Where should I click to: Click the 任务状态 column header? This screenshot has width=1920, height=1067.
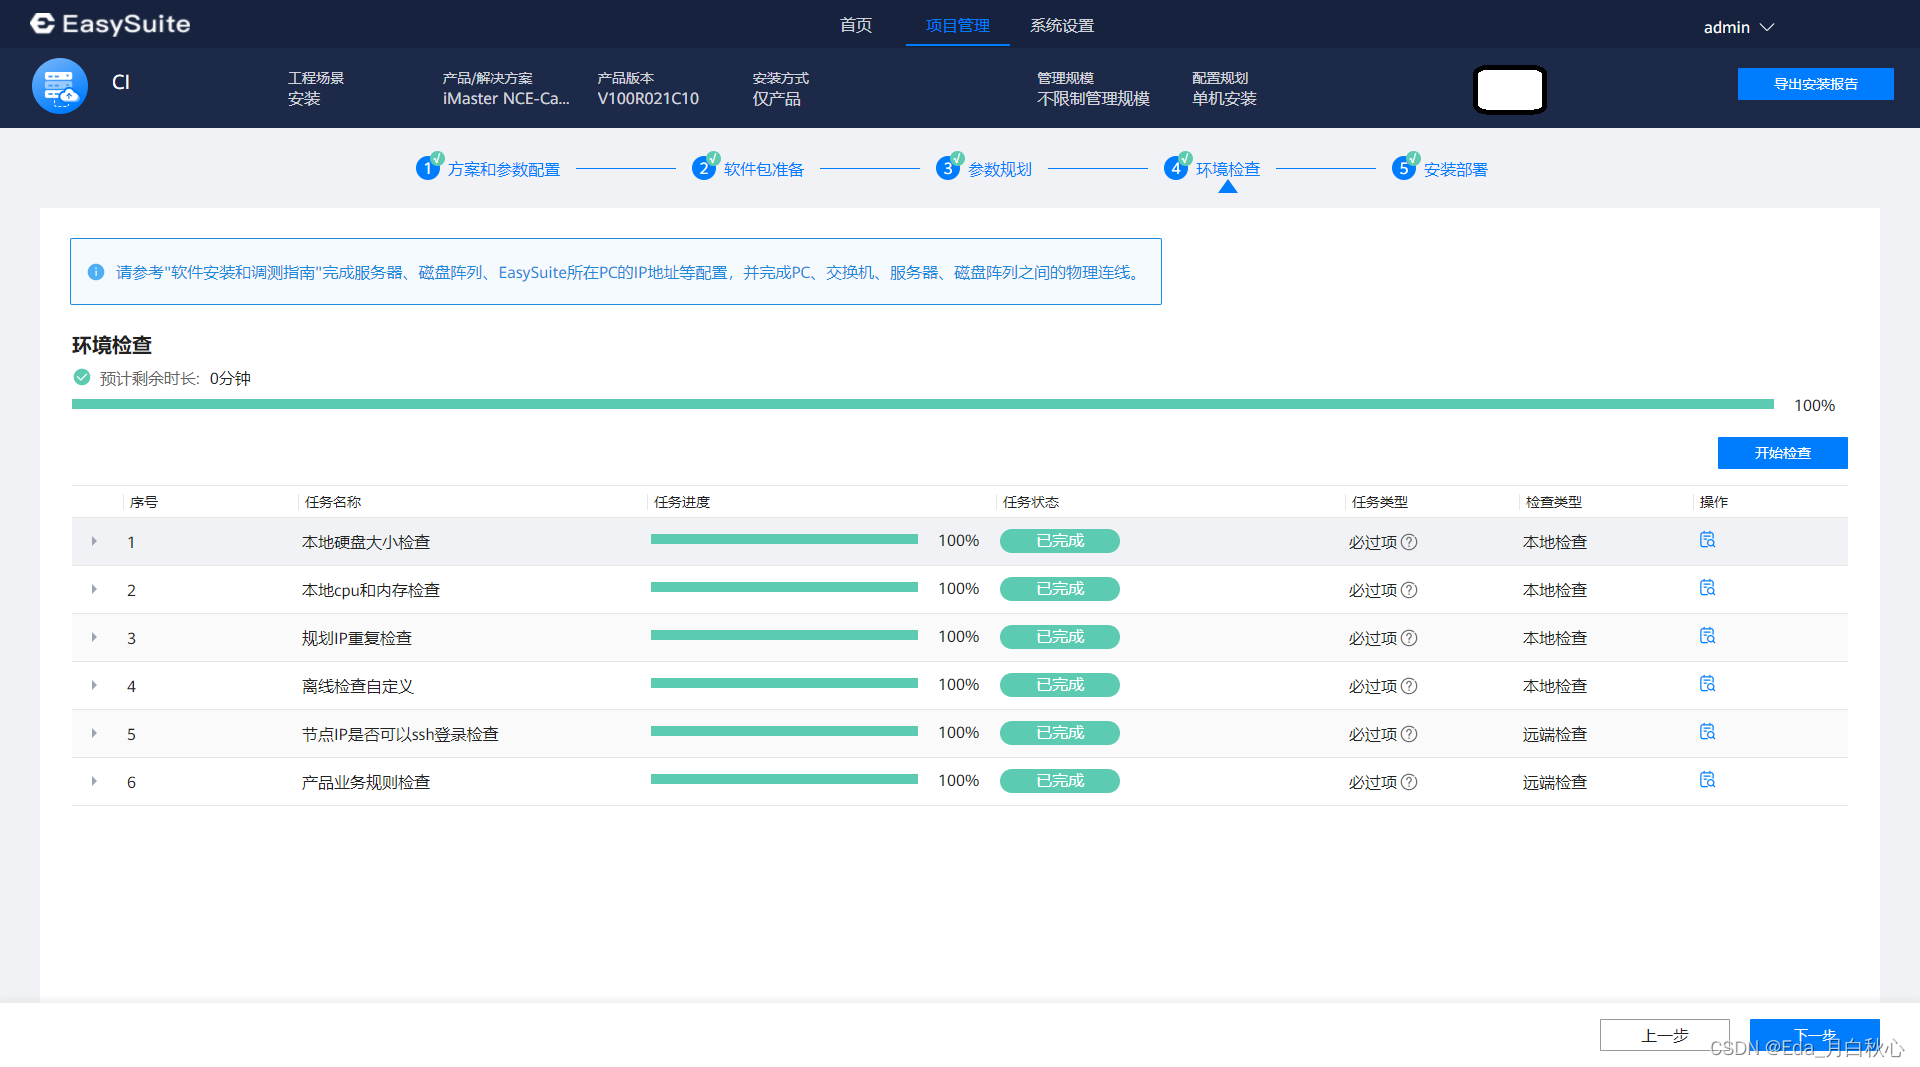tap(1031, 502)
